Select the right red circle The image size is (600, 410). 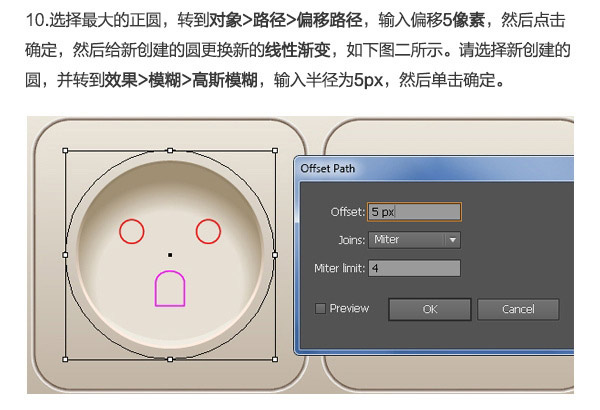(208, 231)
